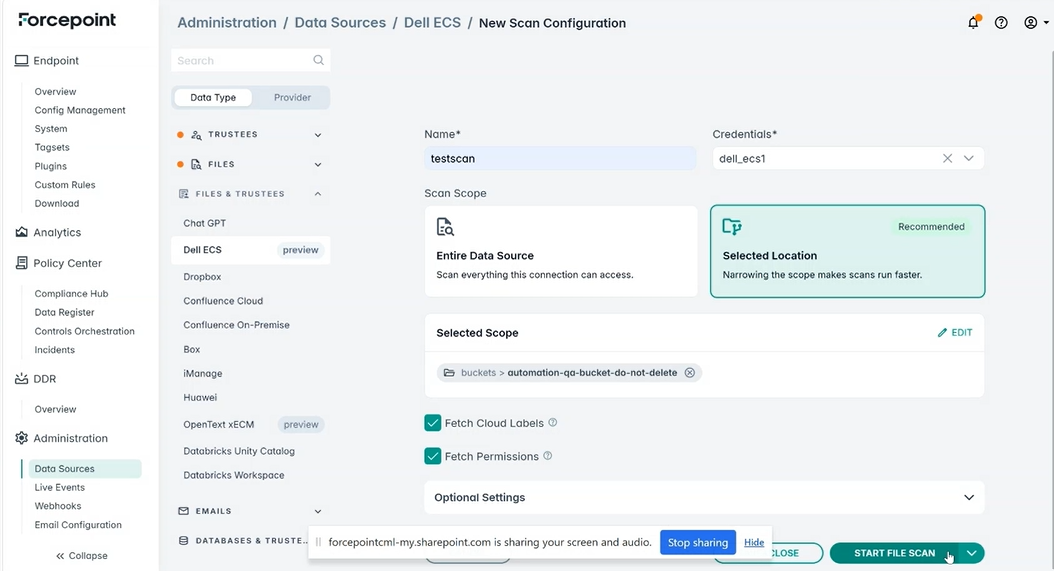The width and height of the screenshot is (1054, 571).
Task: Click the Name input field
Action: (561, 159)
